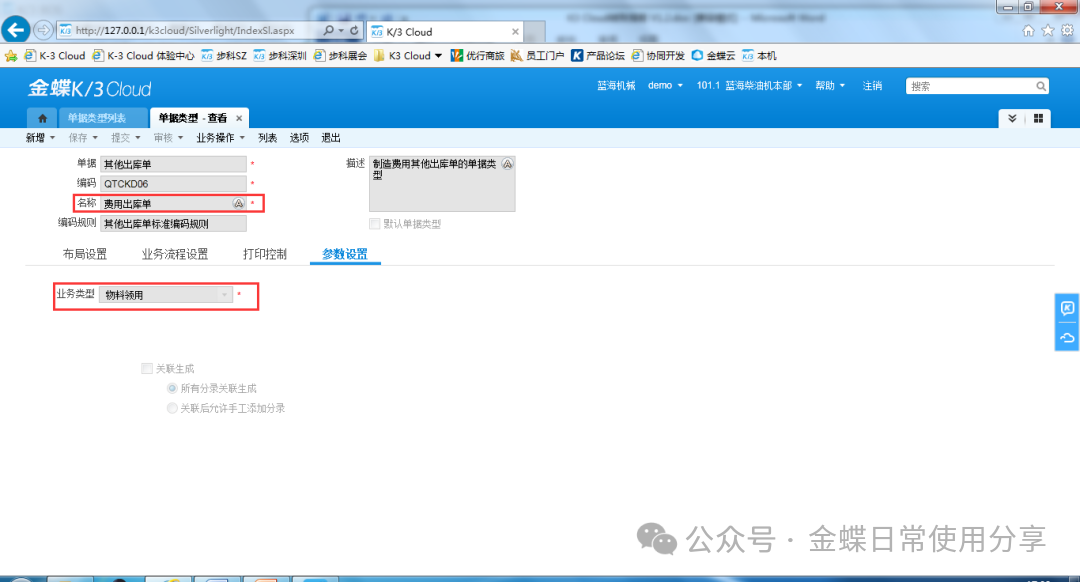The width and height of the screenshot is (1080, 582).
Task: Go to the K/3 Cloud home tab icon
Action: pos(42,118)
